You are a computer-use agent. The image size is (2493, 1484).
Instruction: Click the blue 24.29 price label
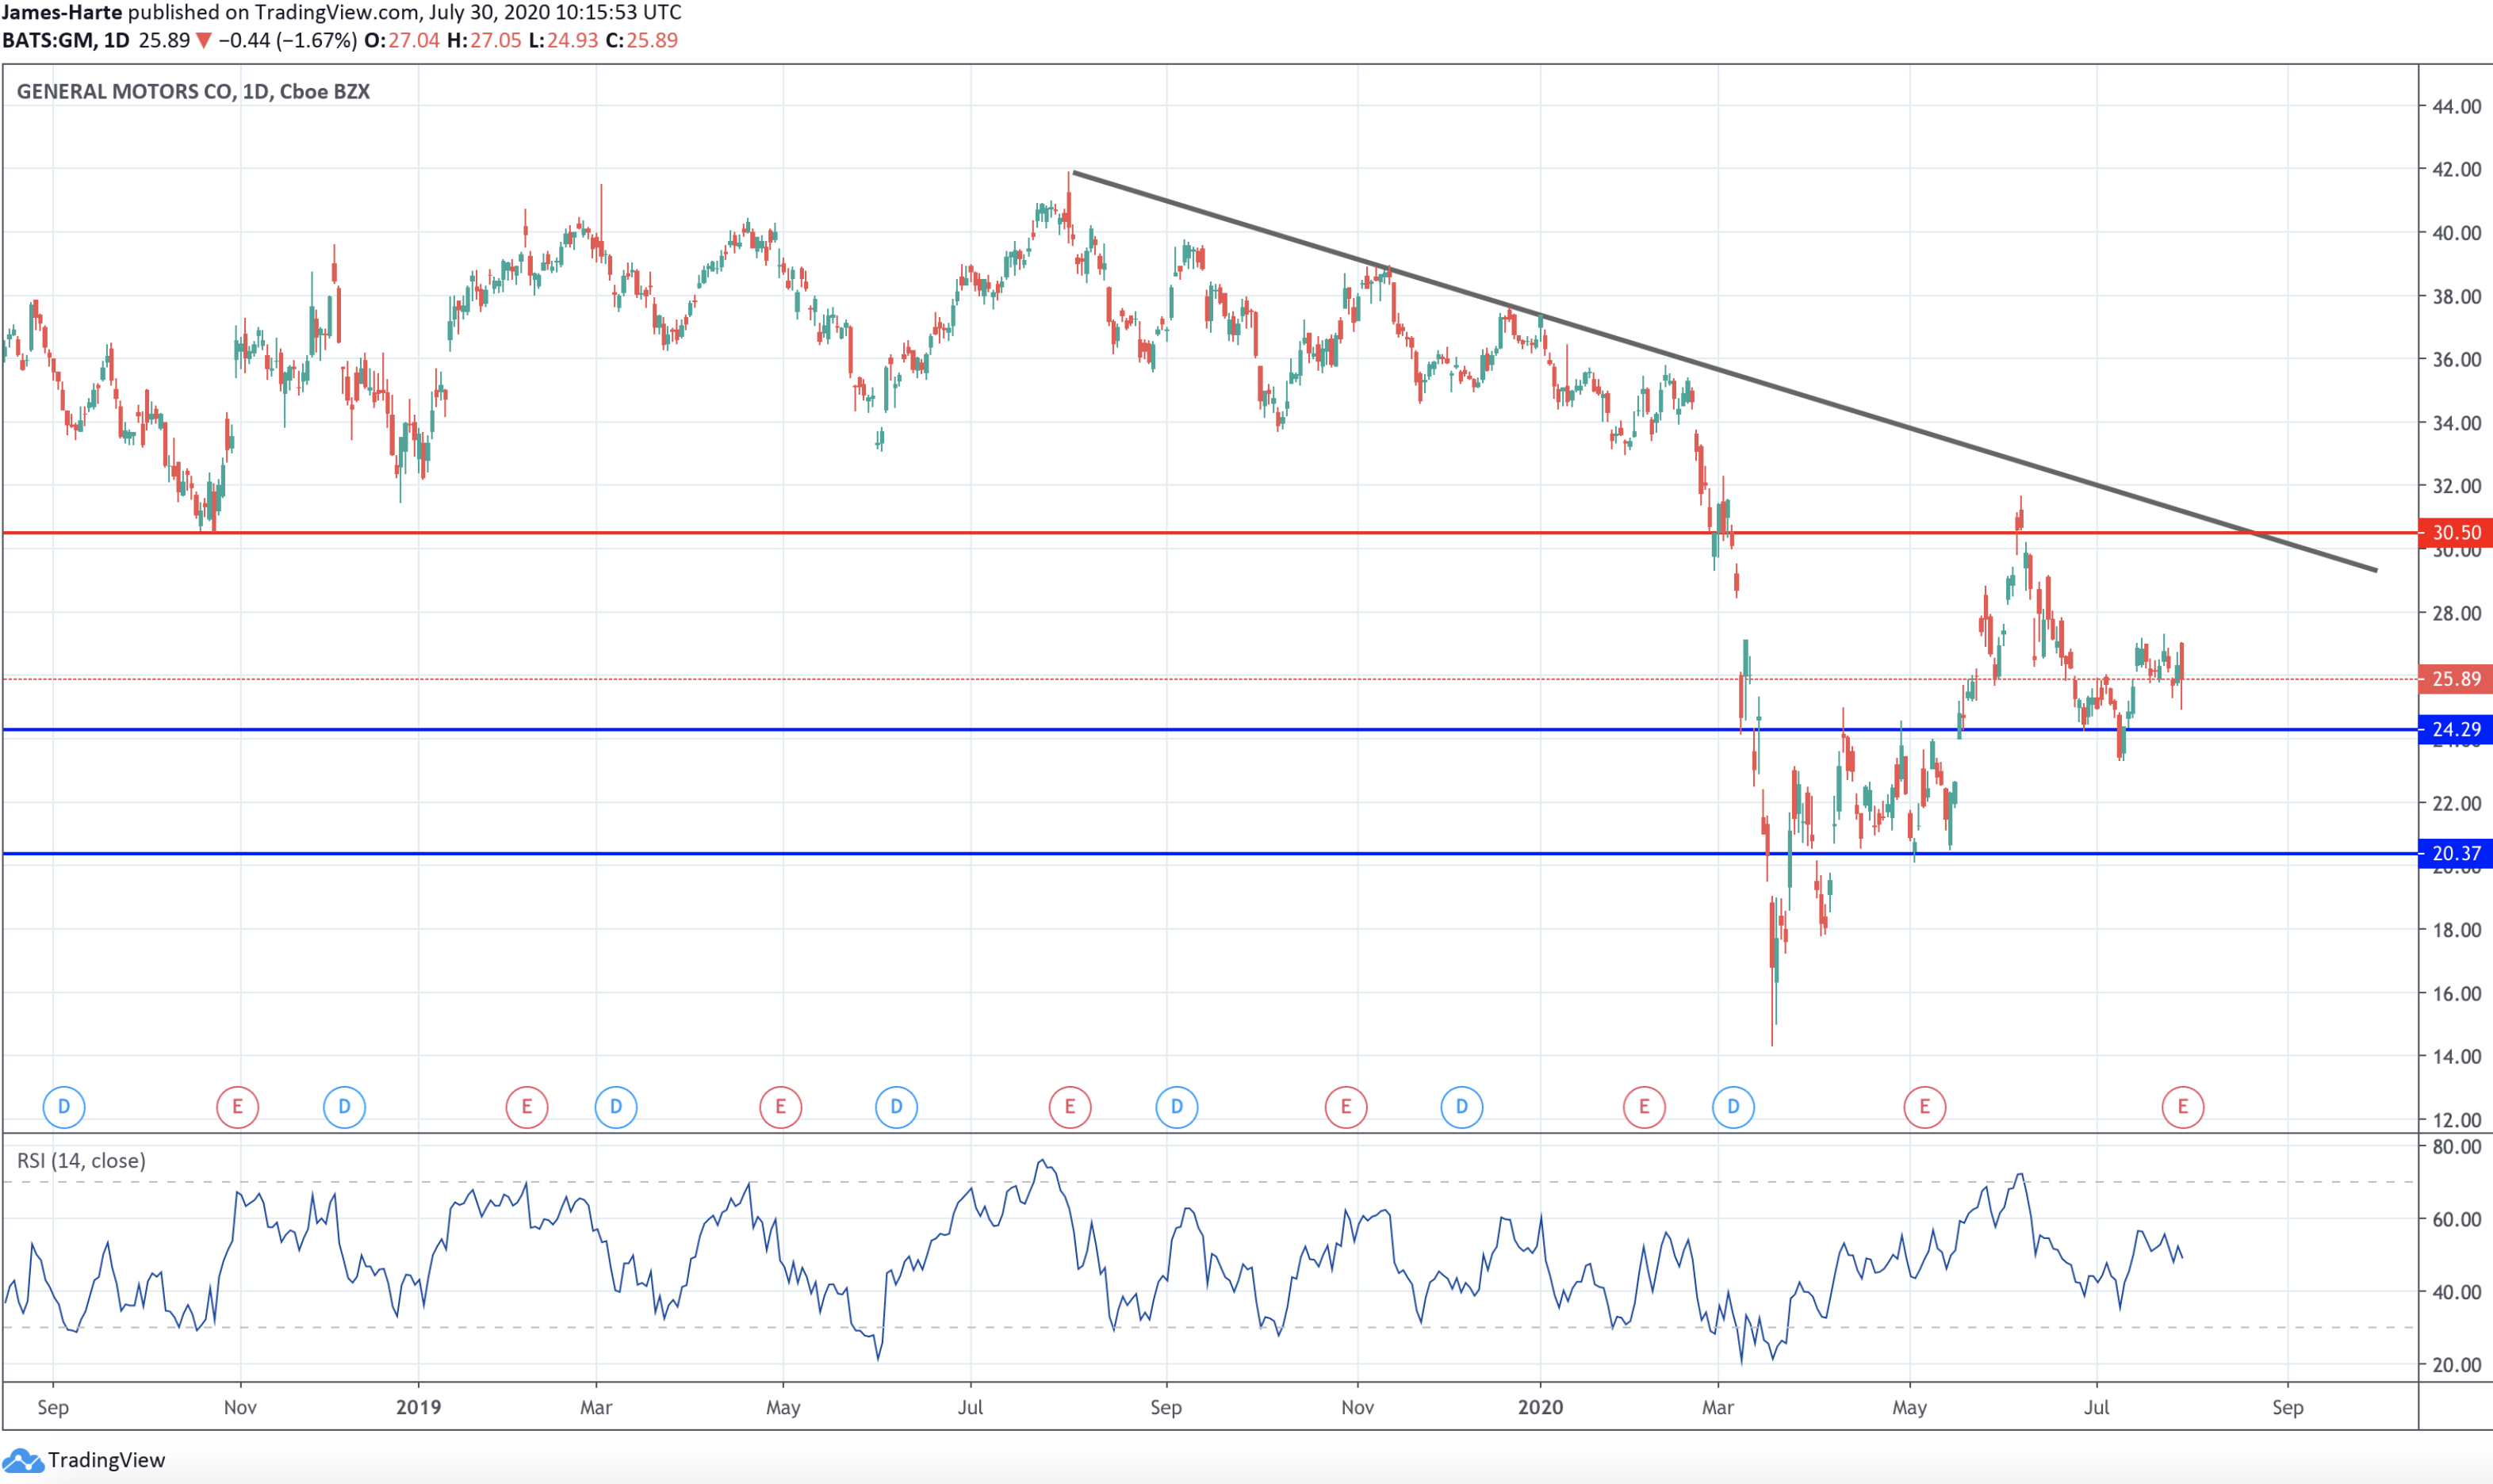tap(2455, 730)
